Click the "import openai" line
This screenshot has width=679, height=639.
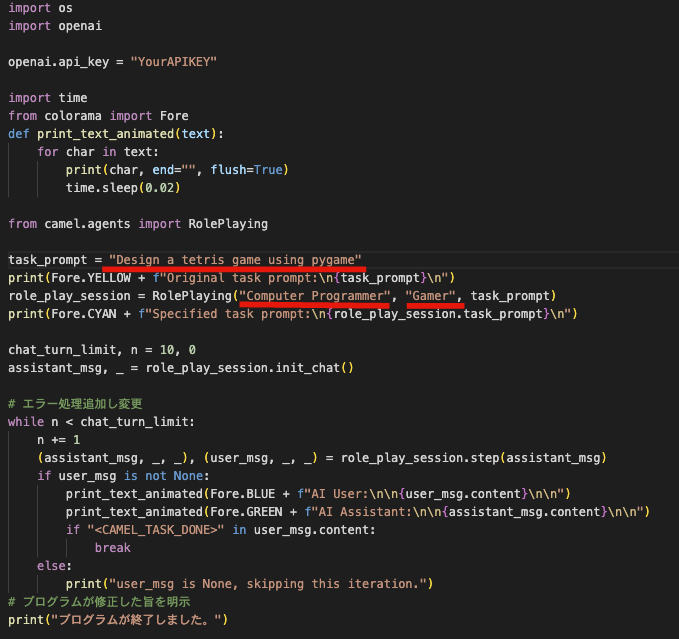pyautogui.click(x=55, y=26)
